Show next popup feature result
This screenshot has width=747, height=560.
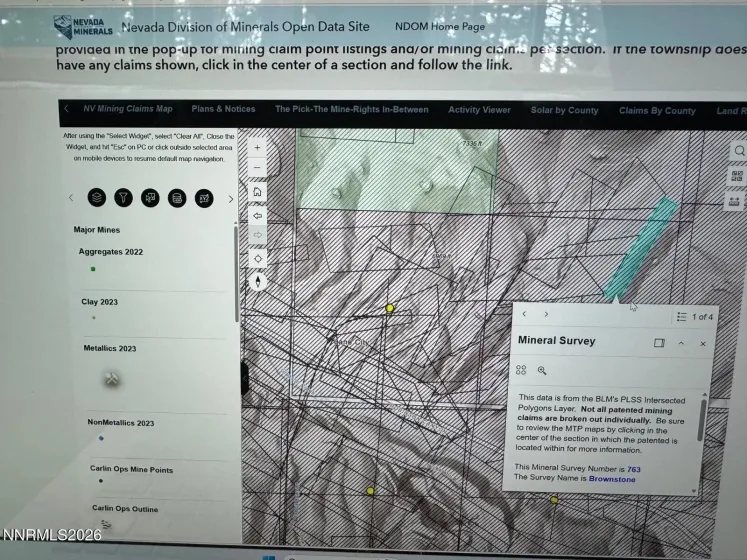[x=546, y=315]
